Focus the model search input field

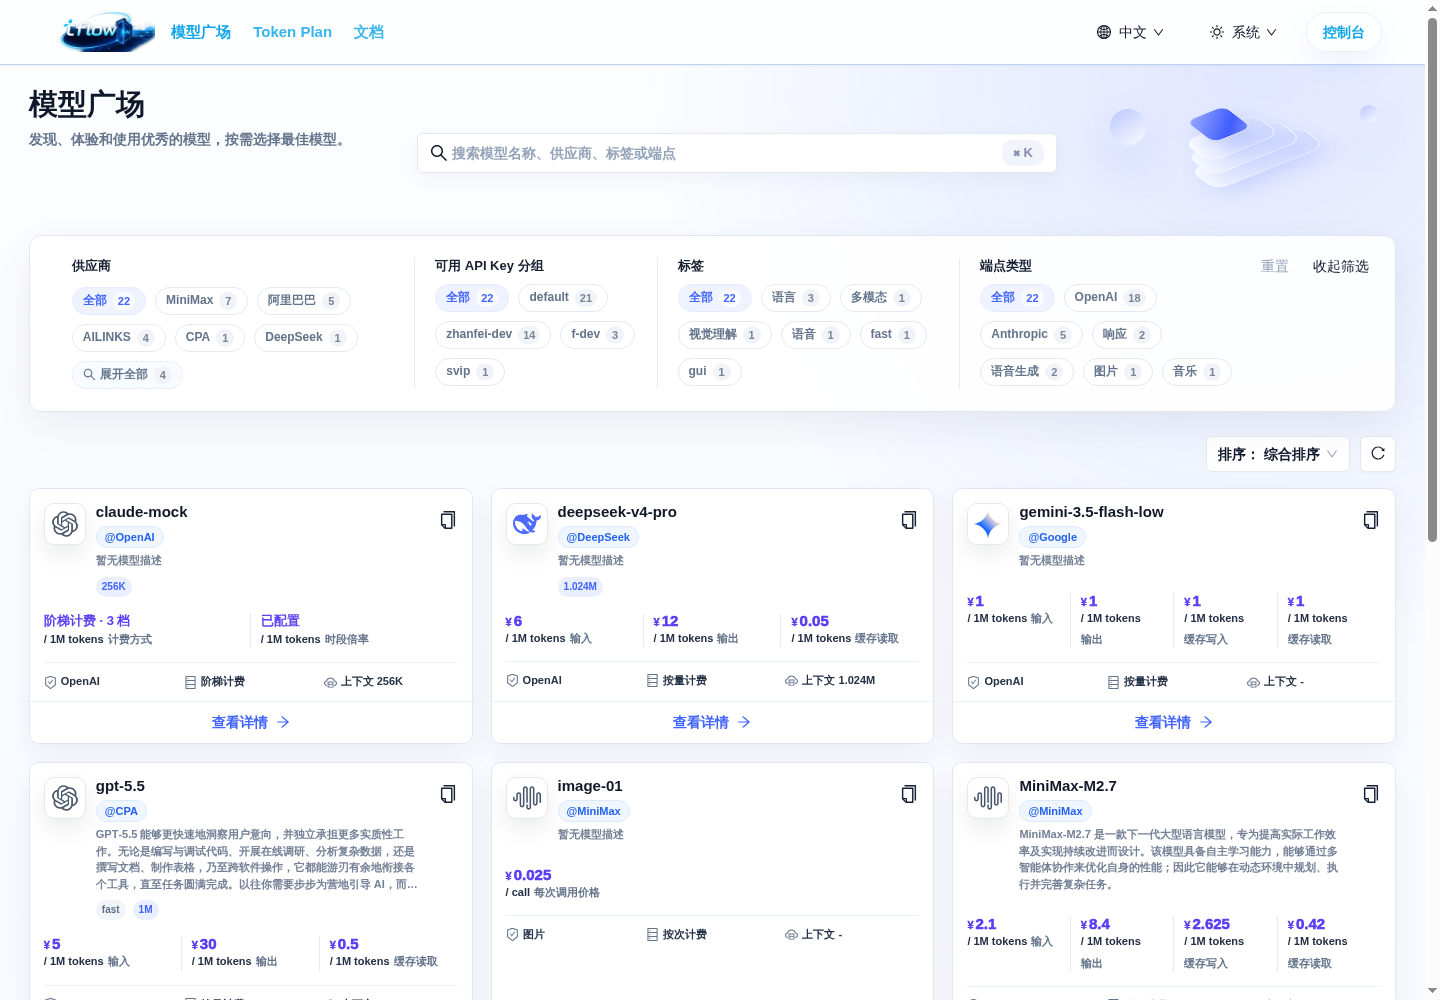[x=737, y=153]
